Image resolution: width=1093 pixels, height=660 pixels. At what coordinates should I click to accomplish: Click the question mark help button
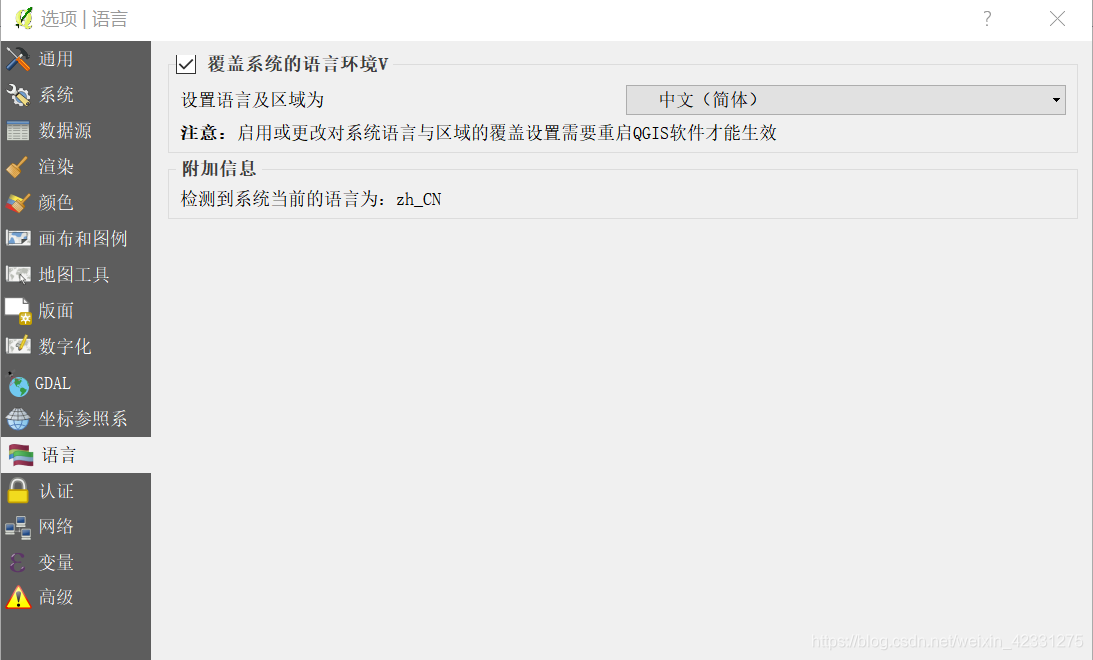point(987,19)
